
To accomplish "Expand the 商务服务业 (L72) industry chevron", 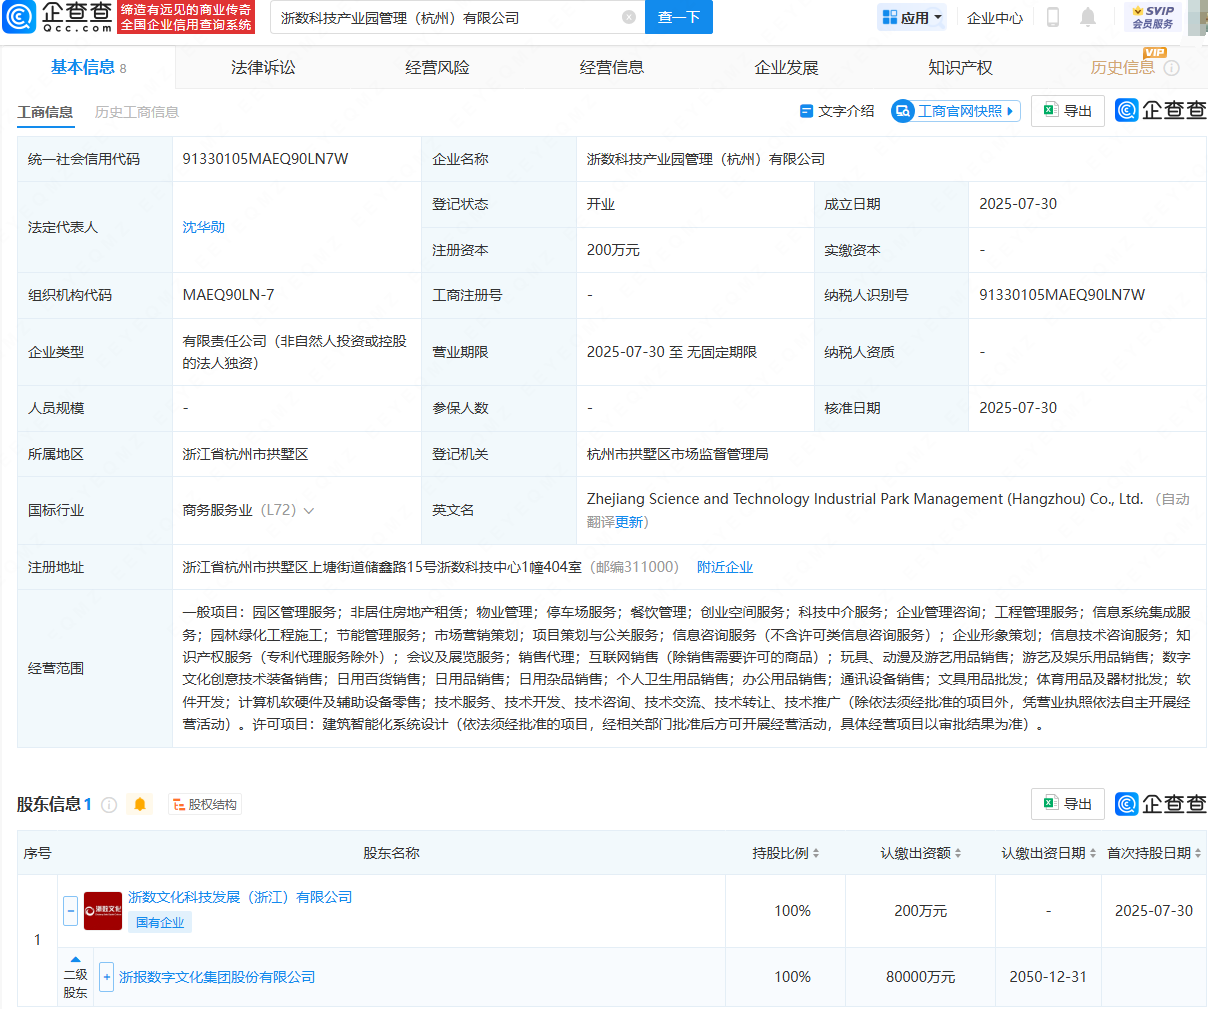I will click(309, 511).
